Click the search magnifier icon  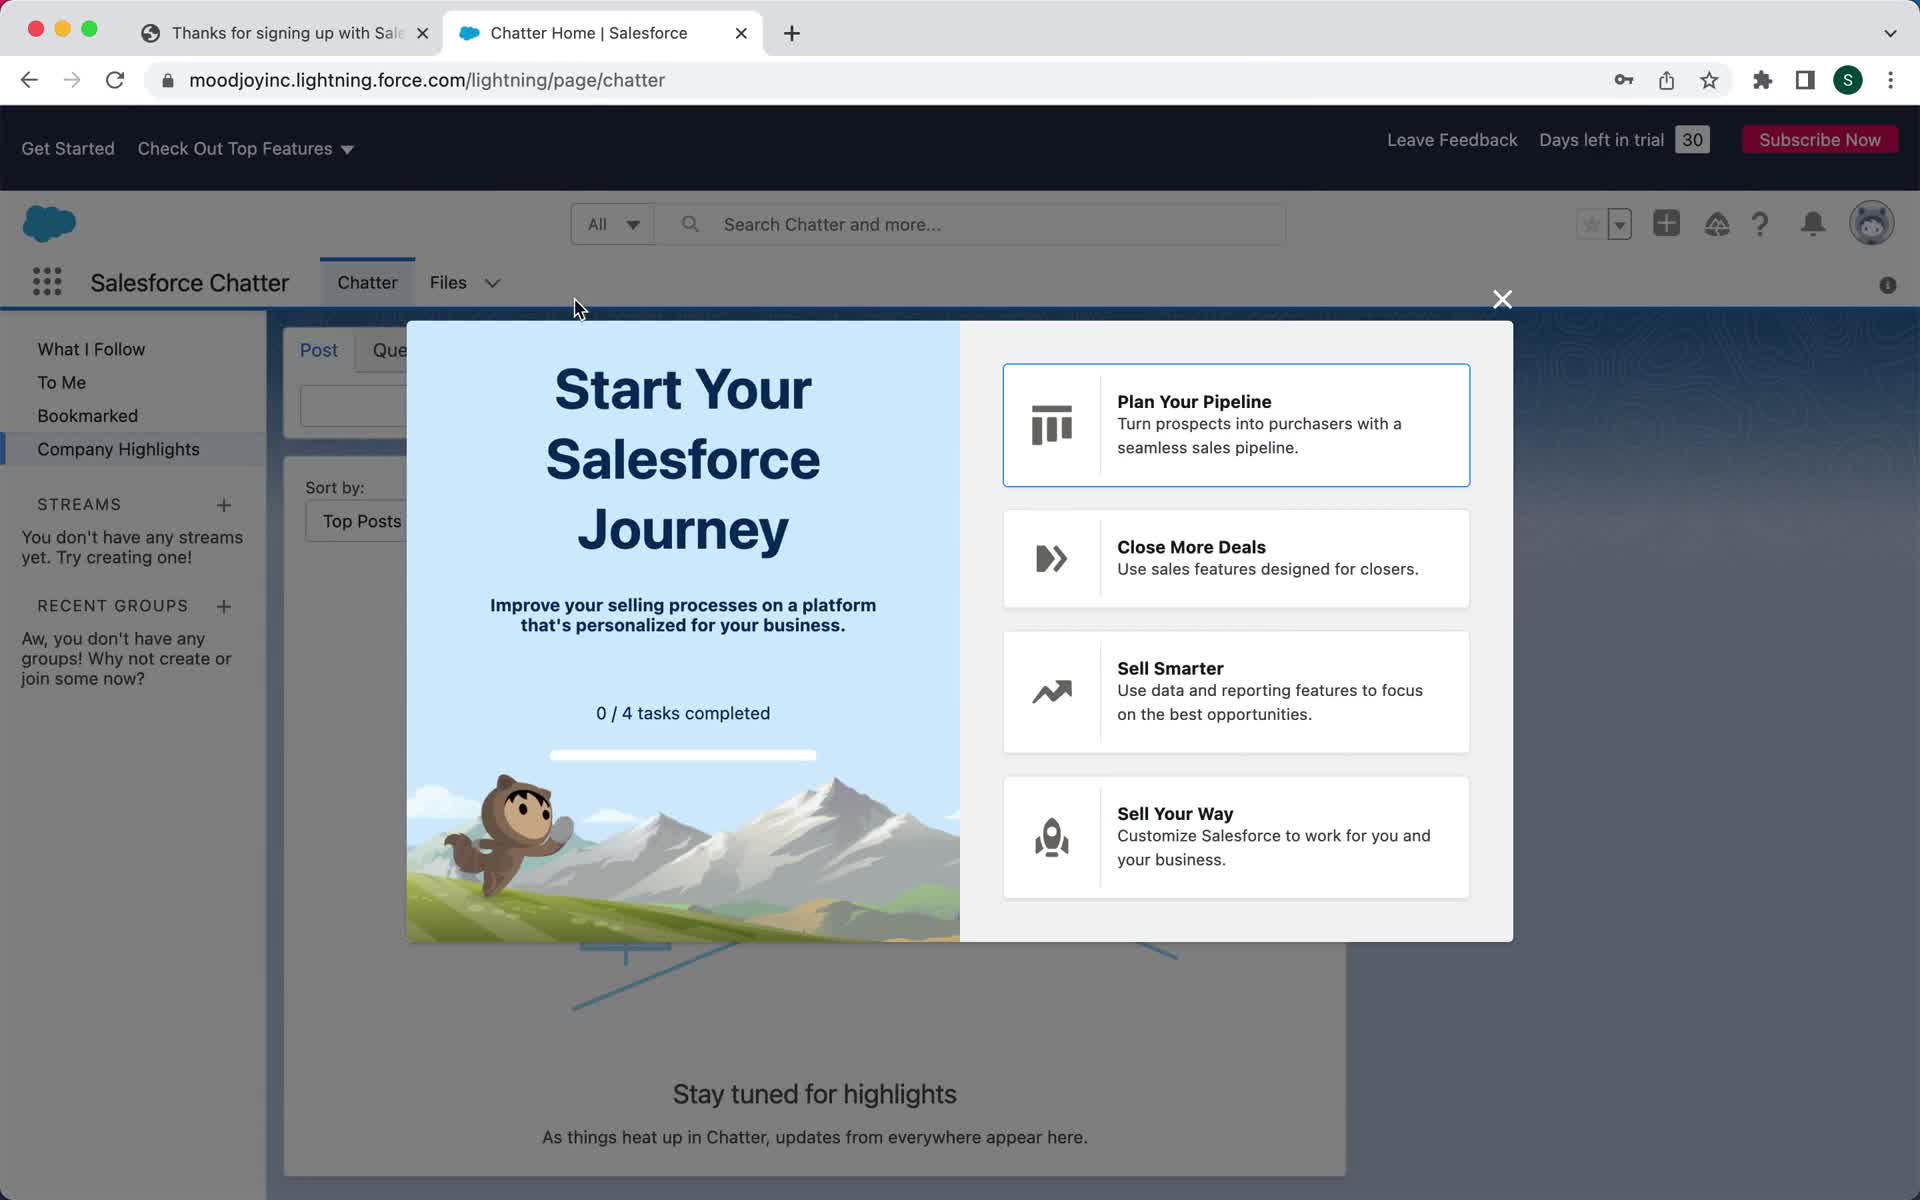coord(690,224)
